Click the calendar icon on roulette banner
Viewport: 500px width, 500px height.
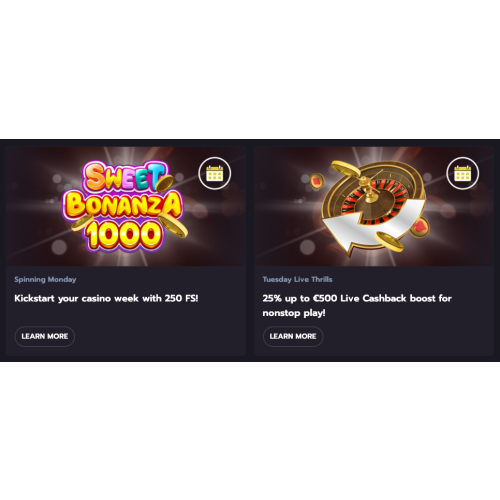click(463, 173)
